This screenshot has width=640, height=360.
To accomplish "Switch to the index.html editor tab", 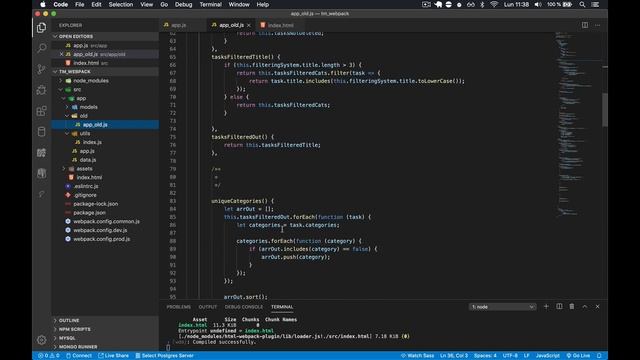I will tap(280, 25).
